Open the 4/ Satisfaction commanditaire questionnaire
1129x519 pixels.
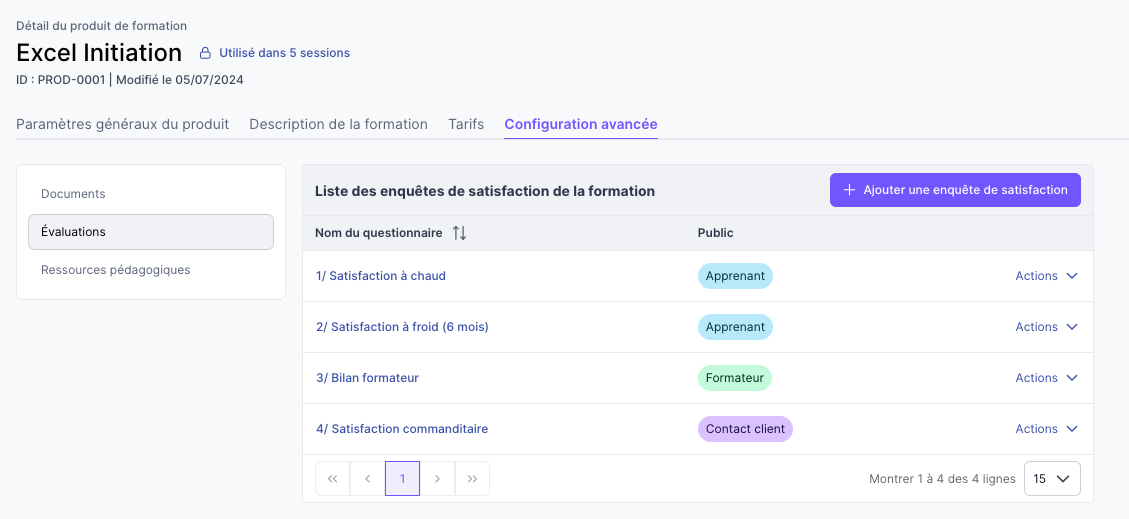click(x=402, y=429)
